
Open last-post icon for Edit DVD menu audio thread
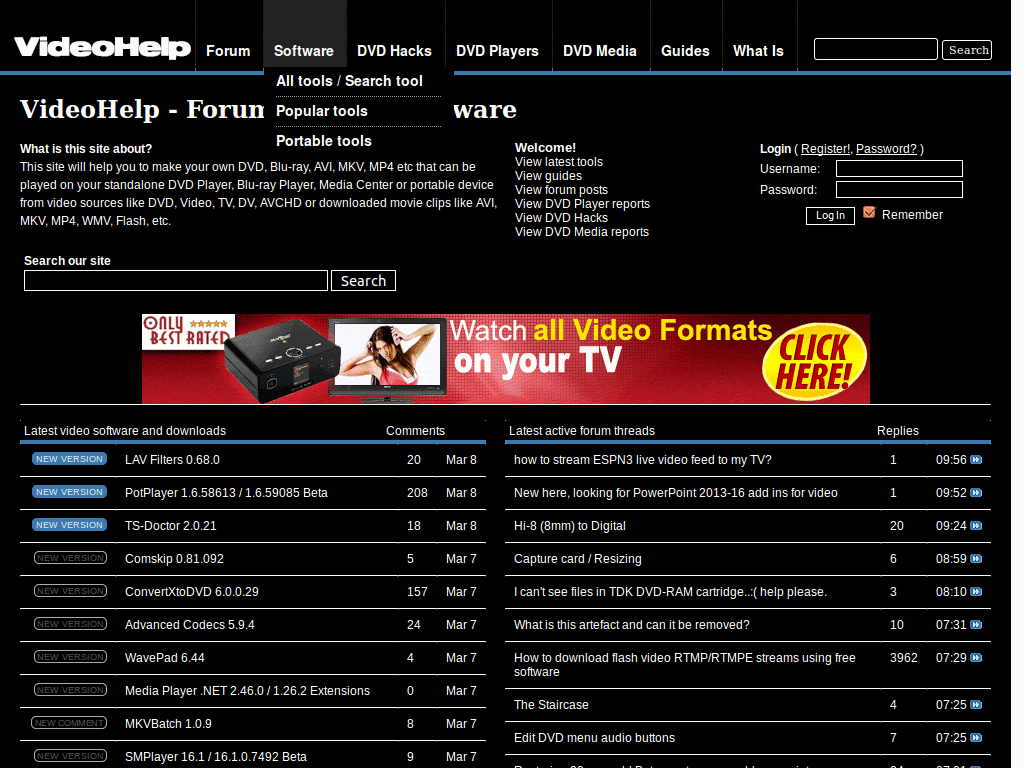976,737
